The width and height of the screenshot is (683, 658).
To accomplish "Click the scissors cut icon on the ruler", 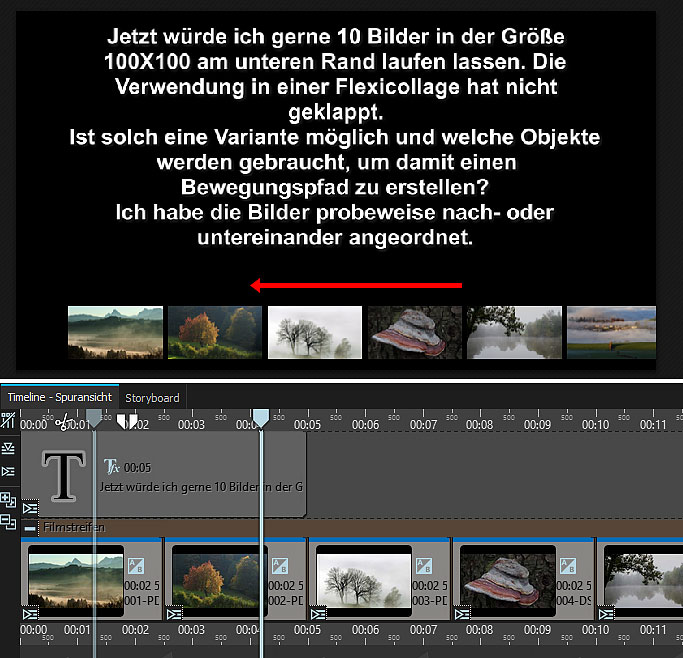I will [x=64, y=423].
